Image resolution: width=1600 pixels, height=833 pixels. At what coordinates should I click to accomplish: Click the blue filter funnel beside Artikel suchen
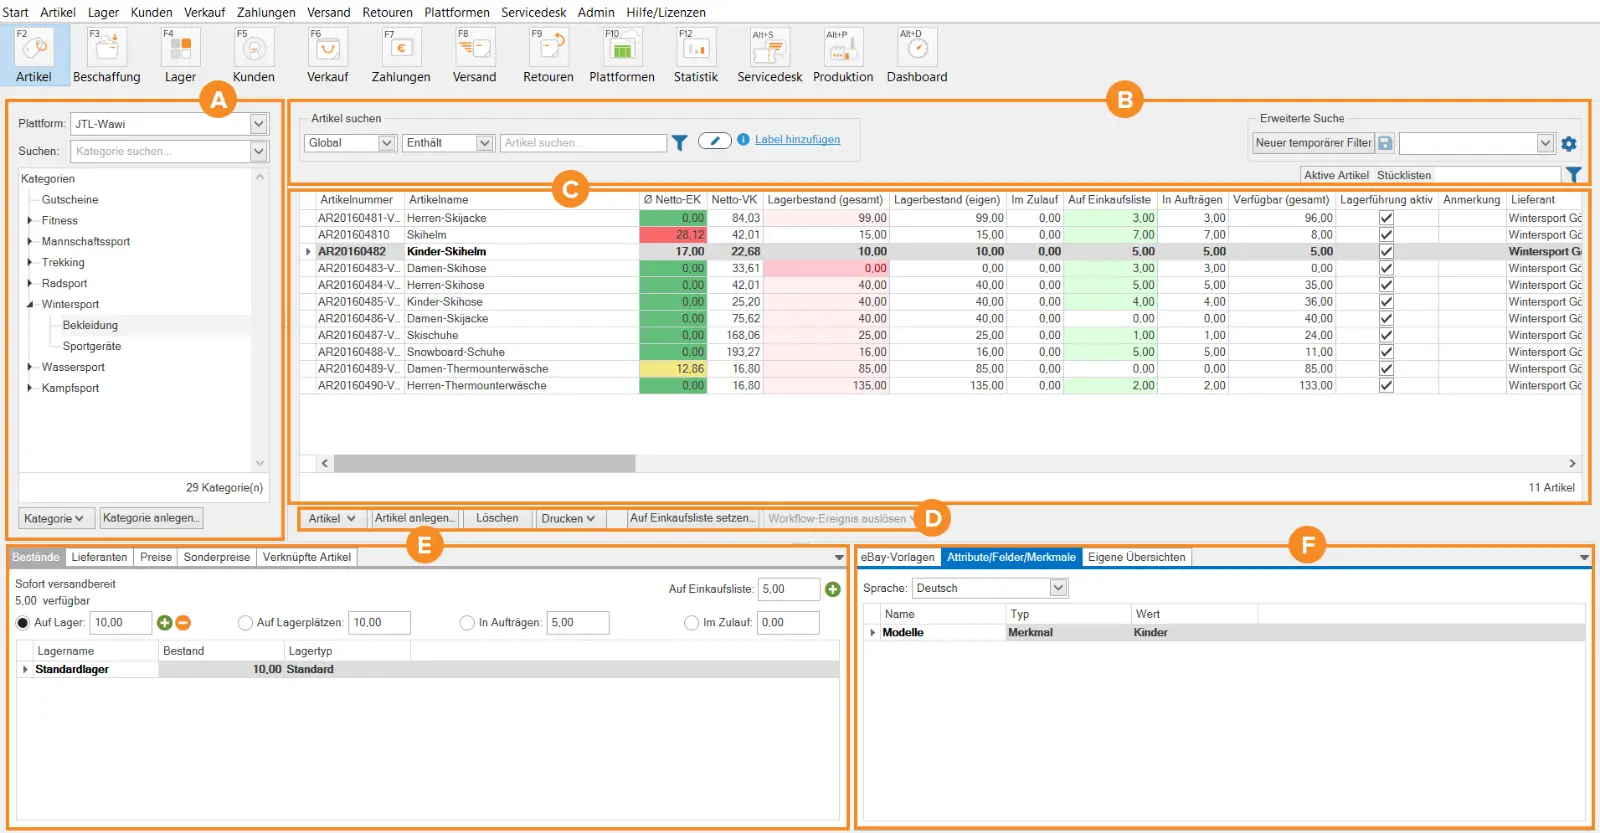679,143
